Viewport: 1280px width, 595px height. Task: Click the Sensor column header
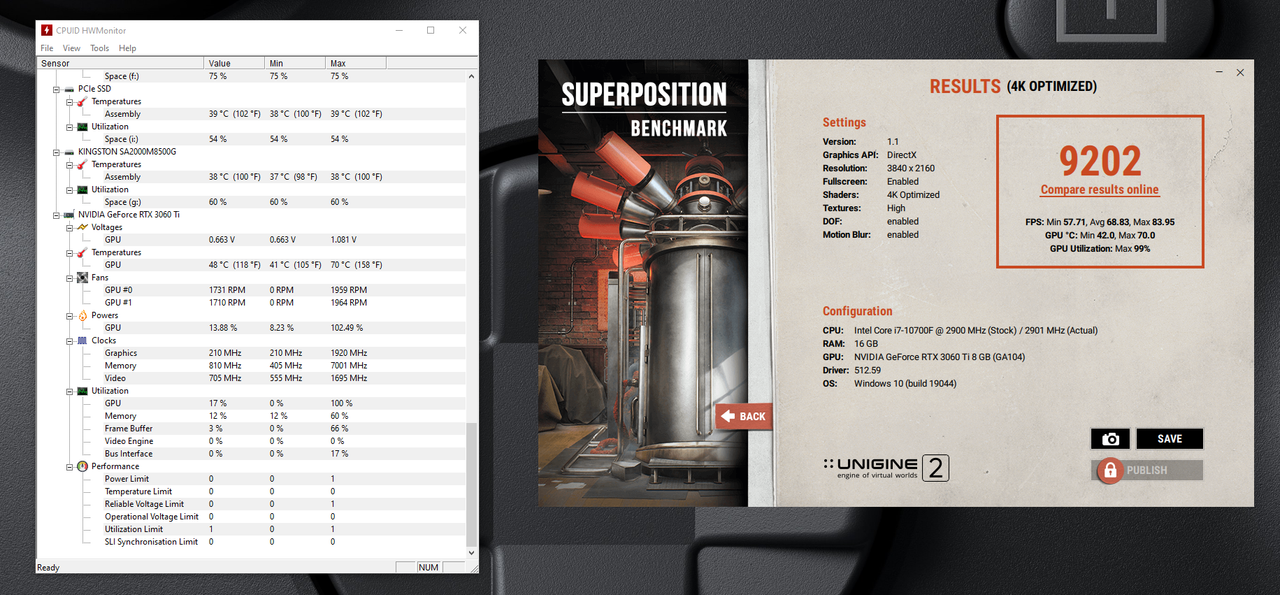(120, 63)
